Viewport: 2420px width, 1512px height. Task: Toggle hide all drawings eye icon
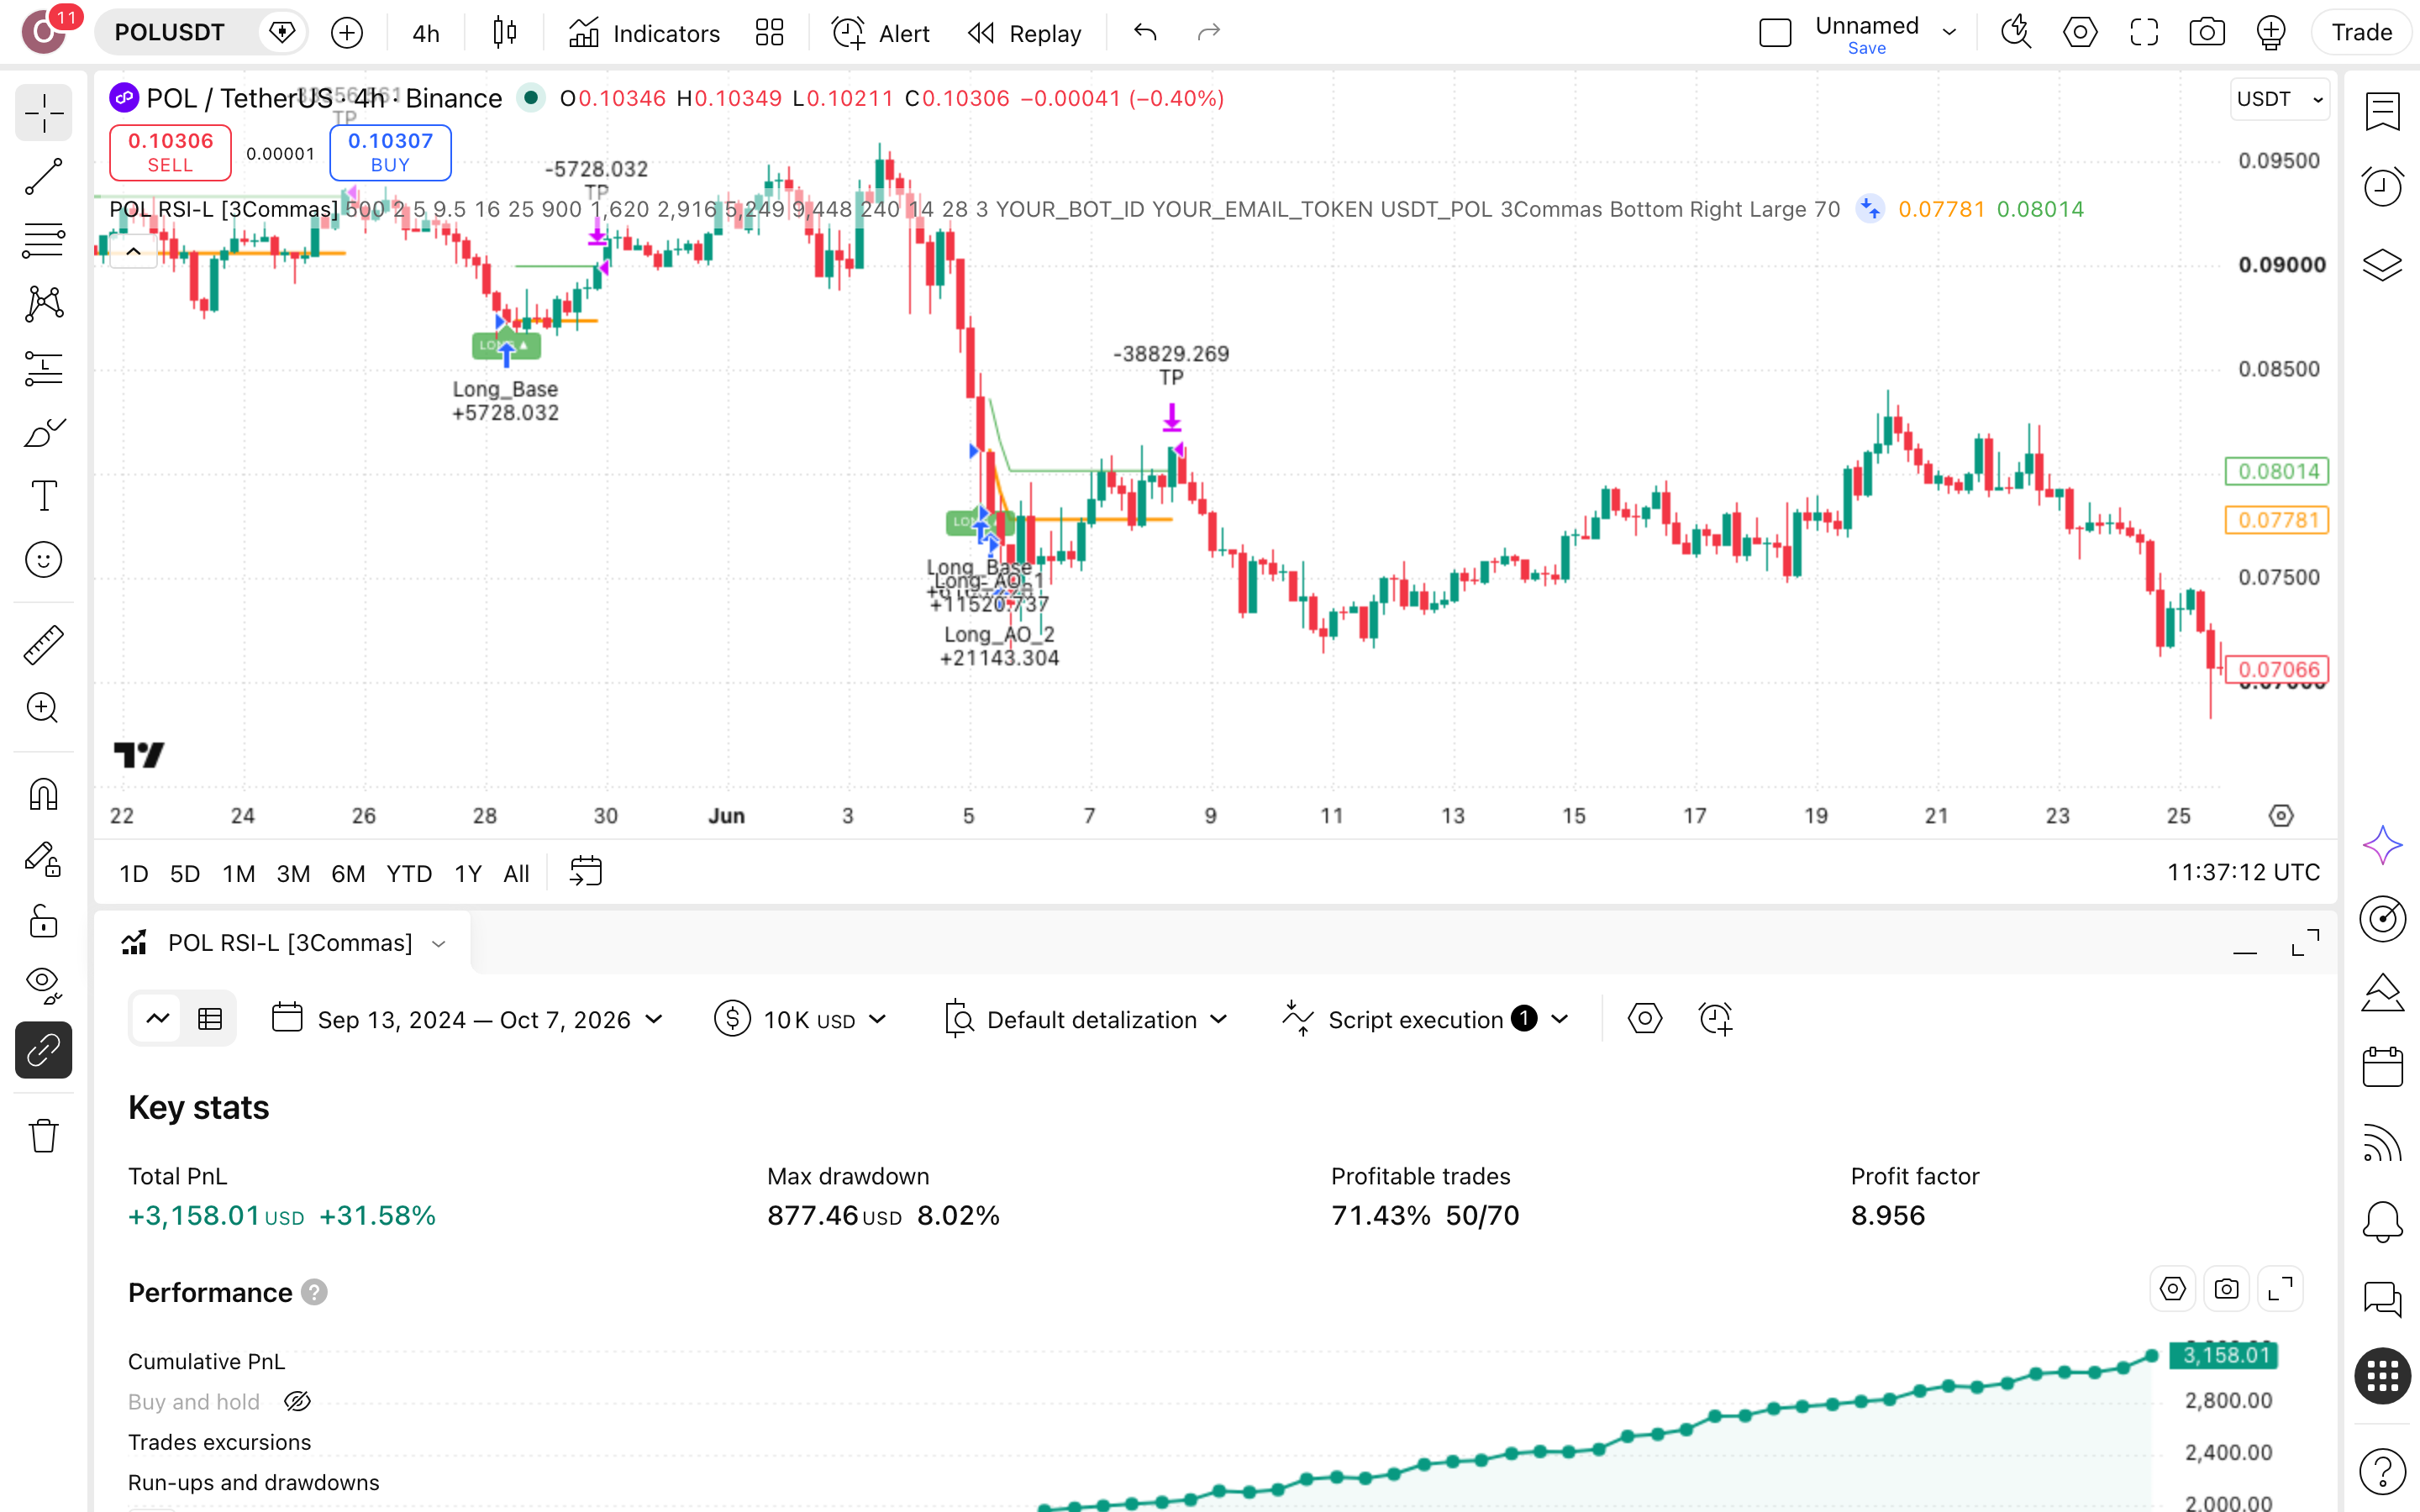[x=44, y=986]
